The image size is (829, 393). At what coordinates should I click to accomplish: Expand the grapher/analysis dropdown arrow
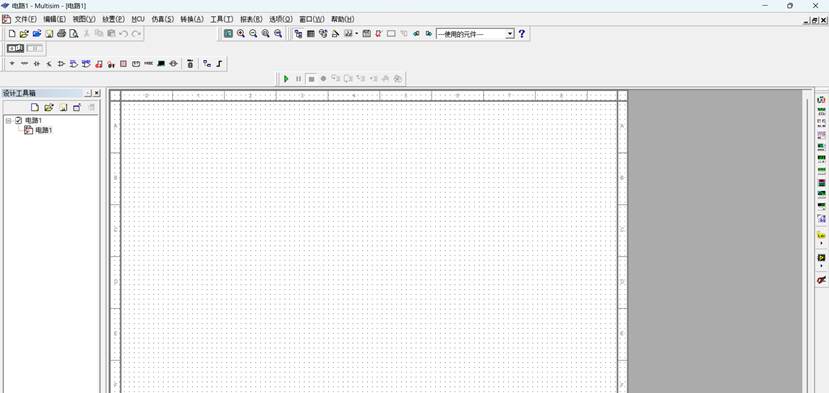[357, 34]
